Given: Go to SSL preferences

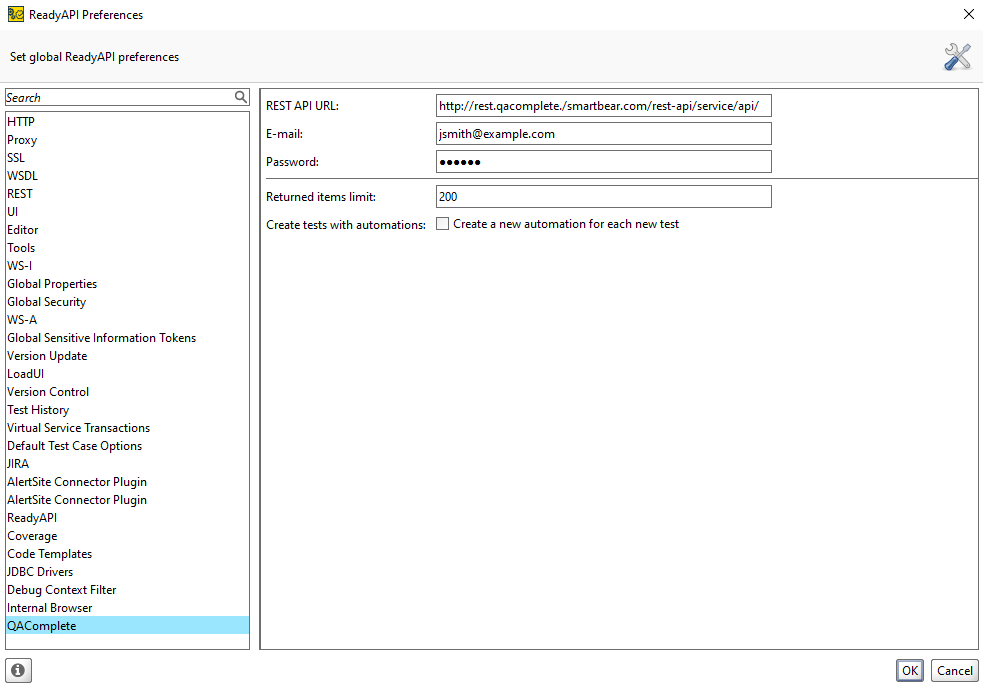Looking at the screenshot, I should (127, 158).
